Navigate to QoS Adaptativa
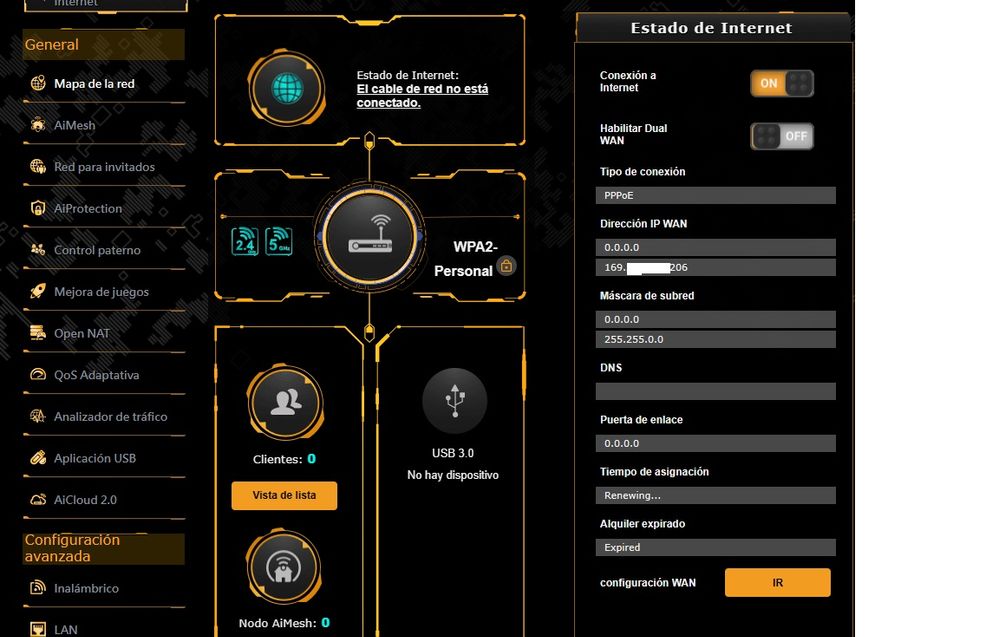Image resolution: width=999 pixels, height=637 pixels. [96, 375]
